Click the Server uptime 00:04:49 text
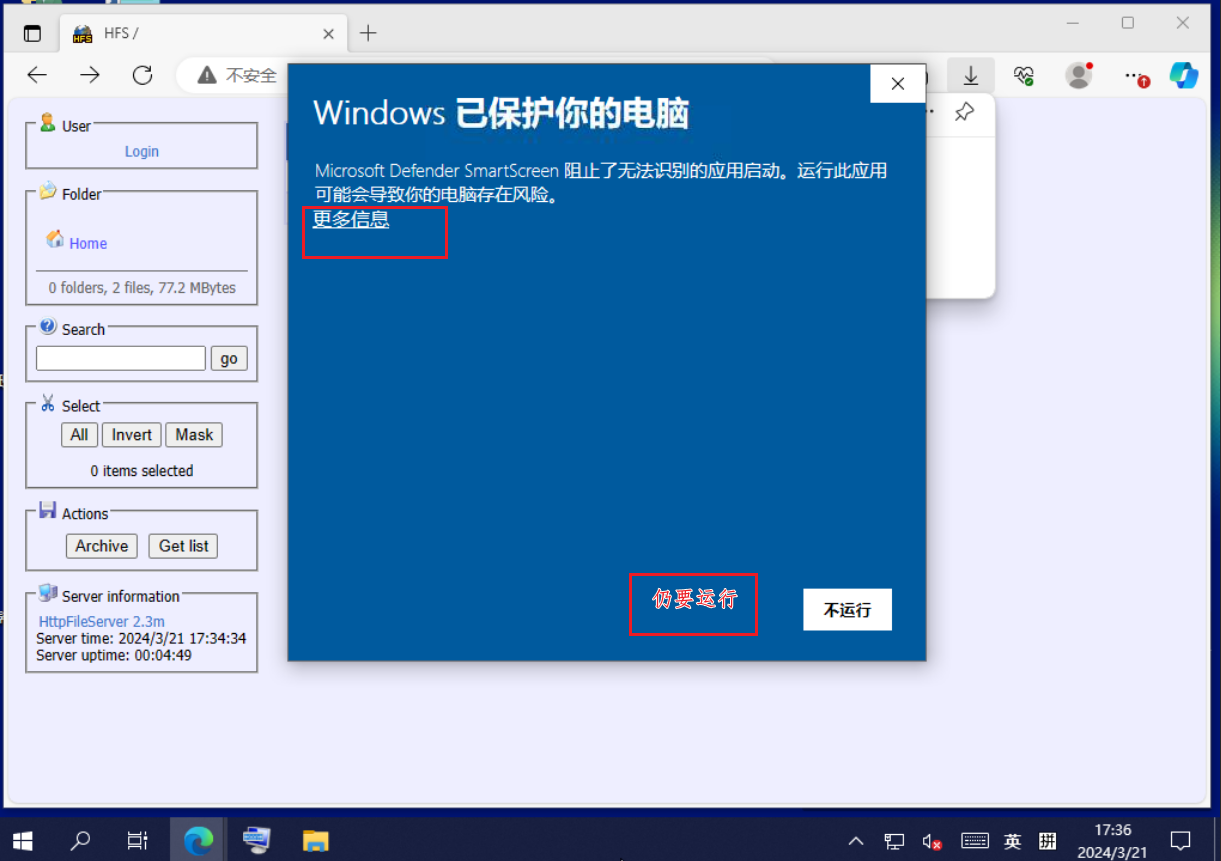The image size is (1221, 861). (114, 655)
